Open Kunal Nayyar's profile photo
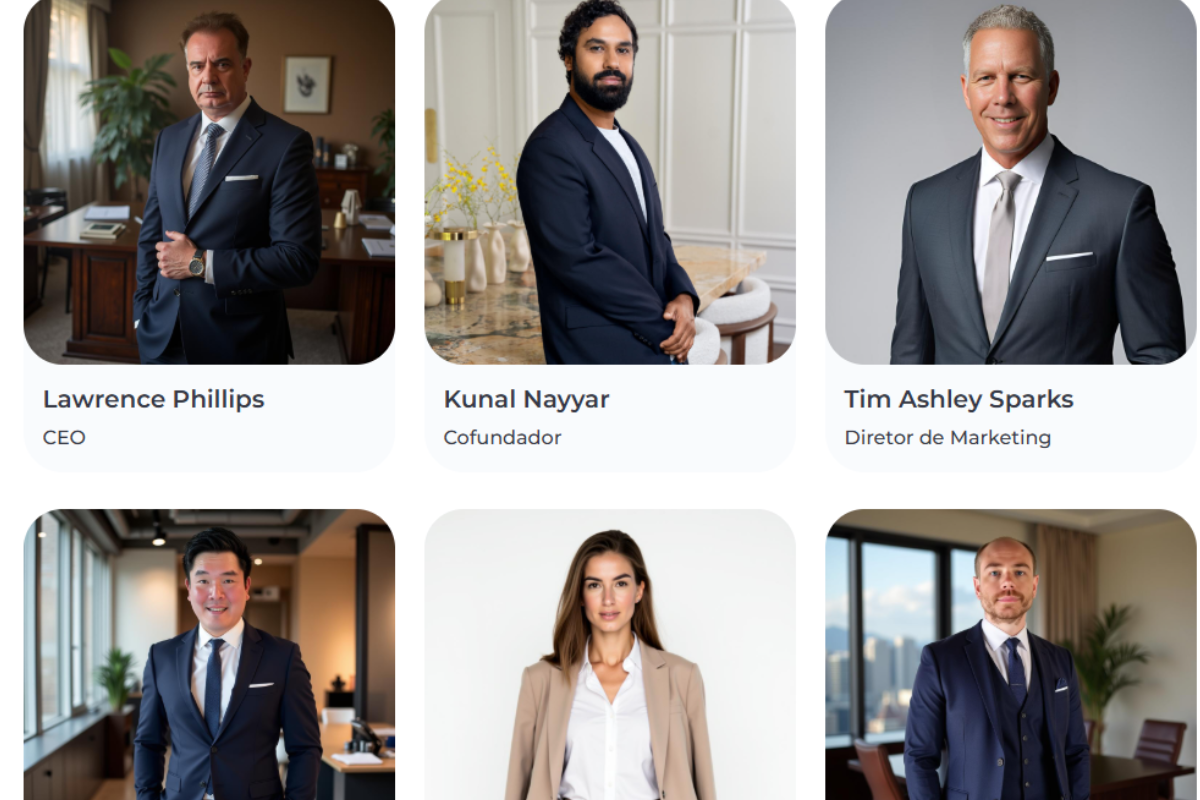1200x800 pixels. (610, 181)
